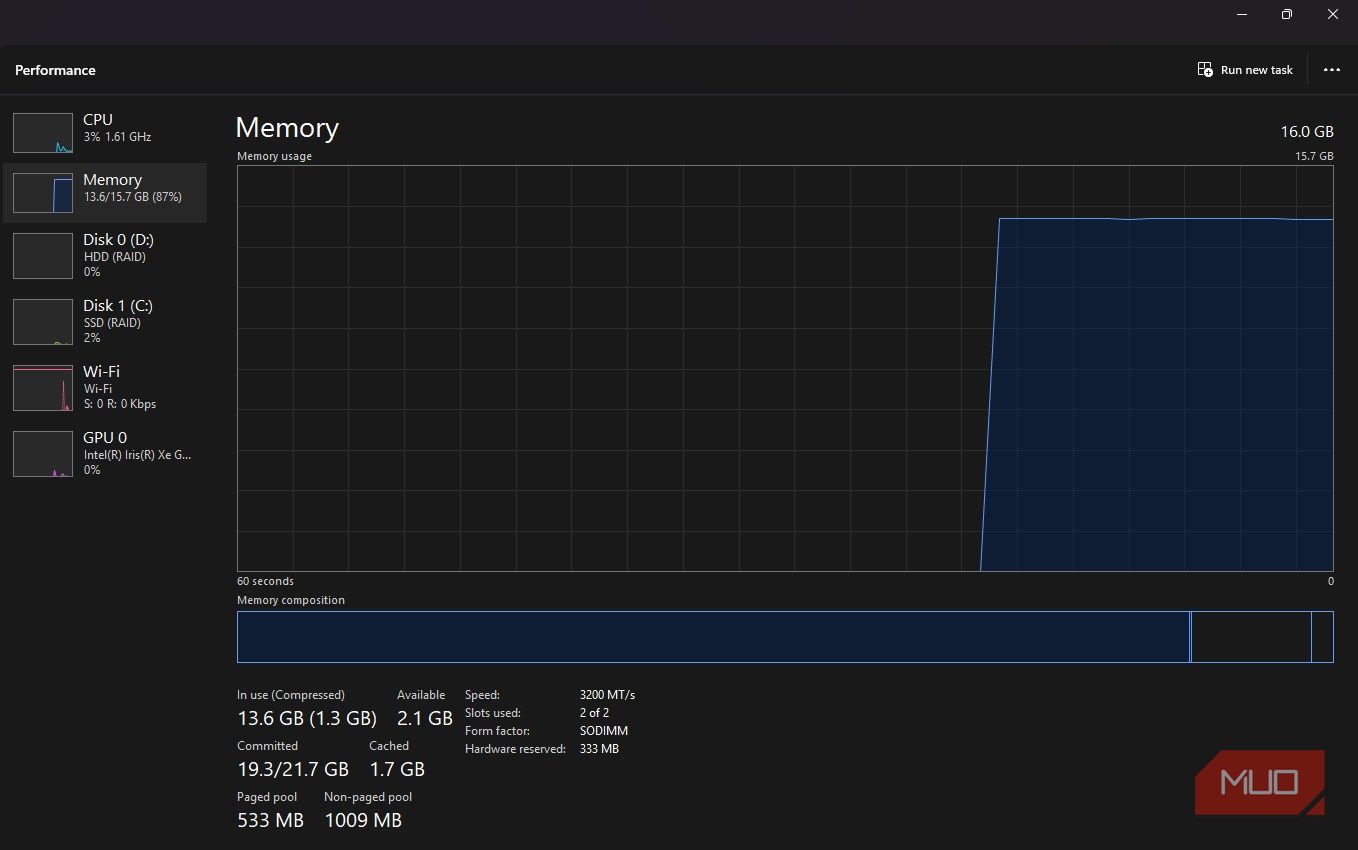Click the 333 MB hardware reserved value
1358x850 pixels.
(599, 749)
